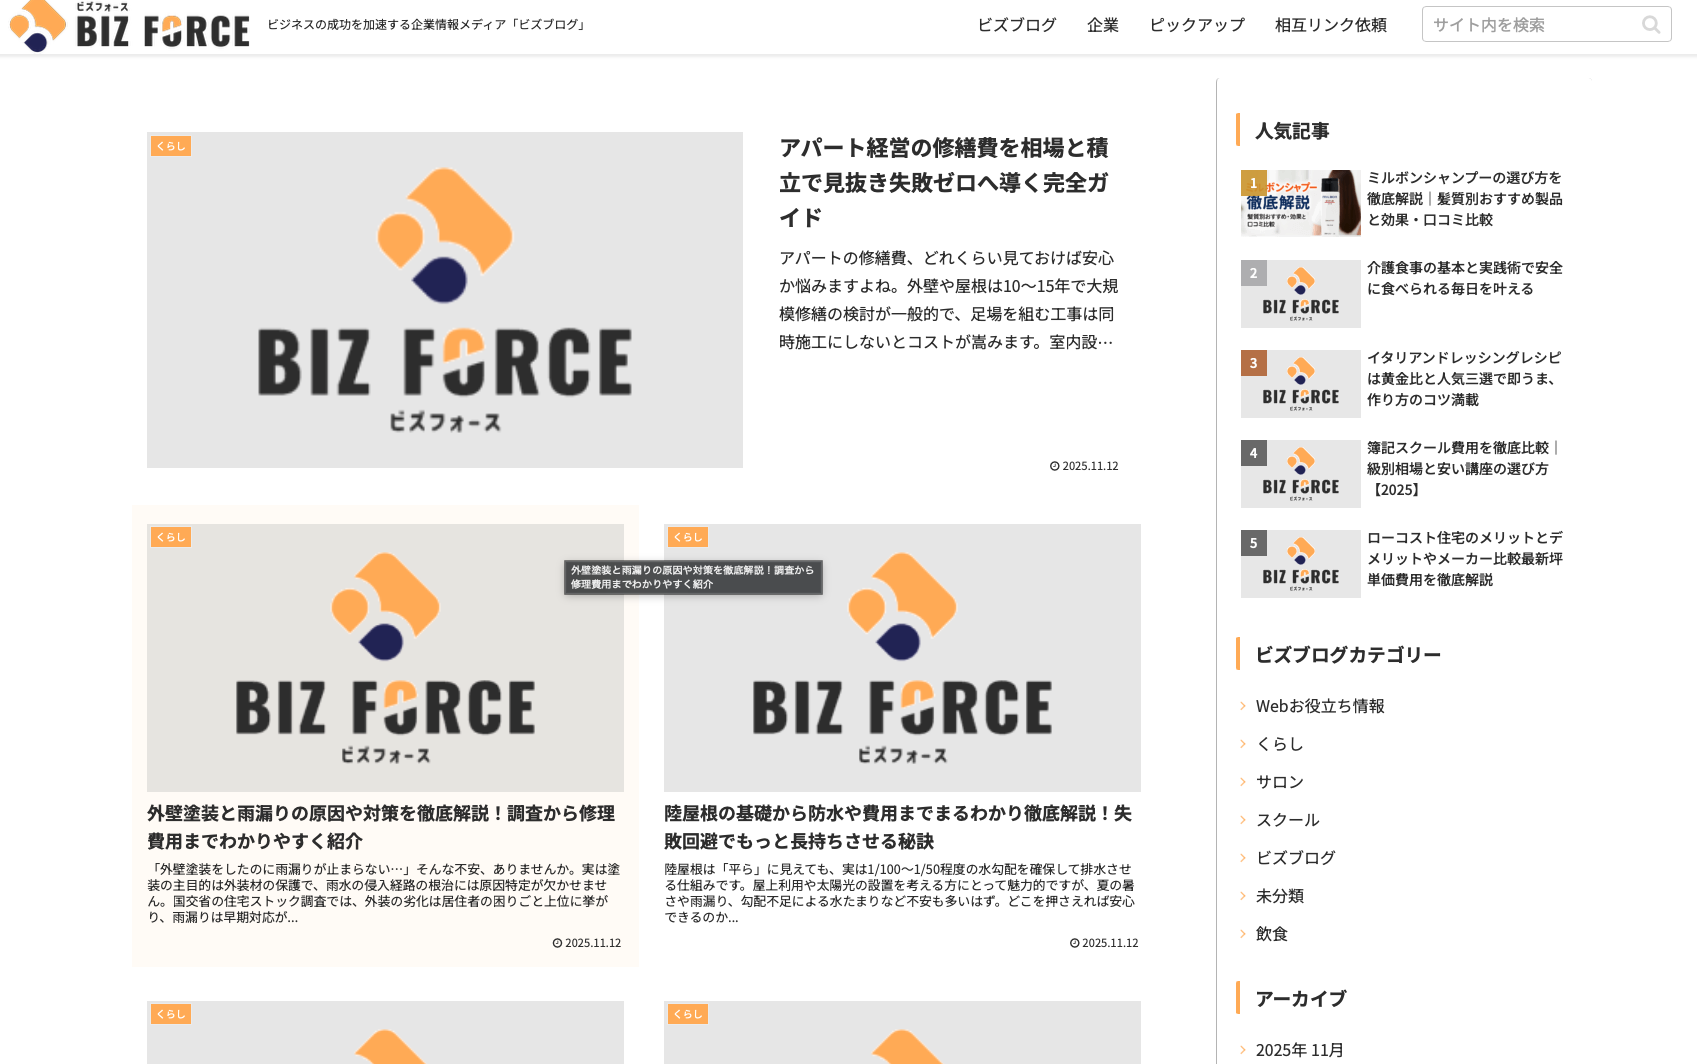
Task: Open the Webお役立ち情報 category
Action: 1320,706
